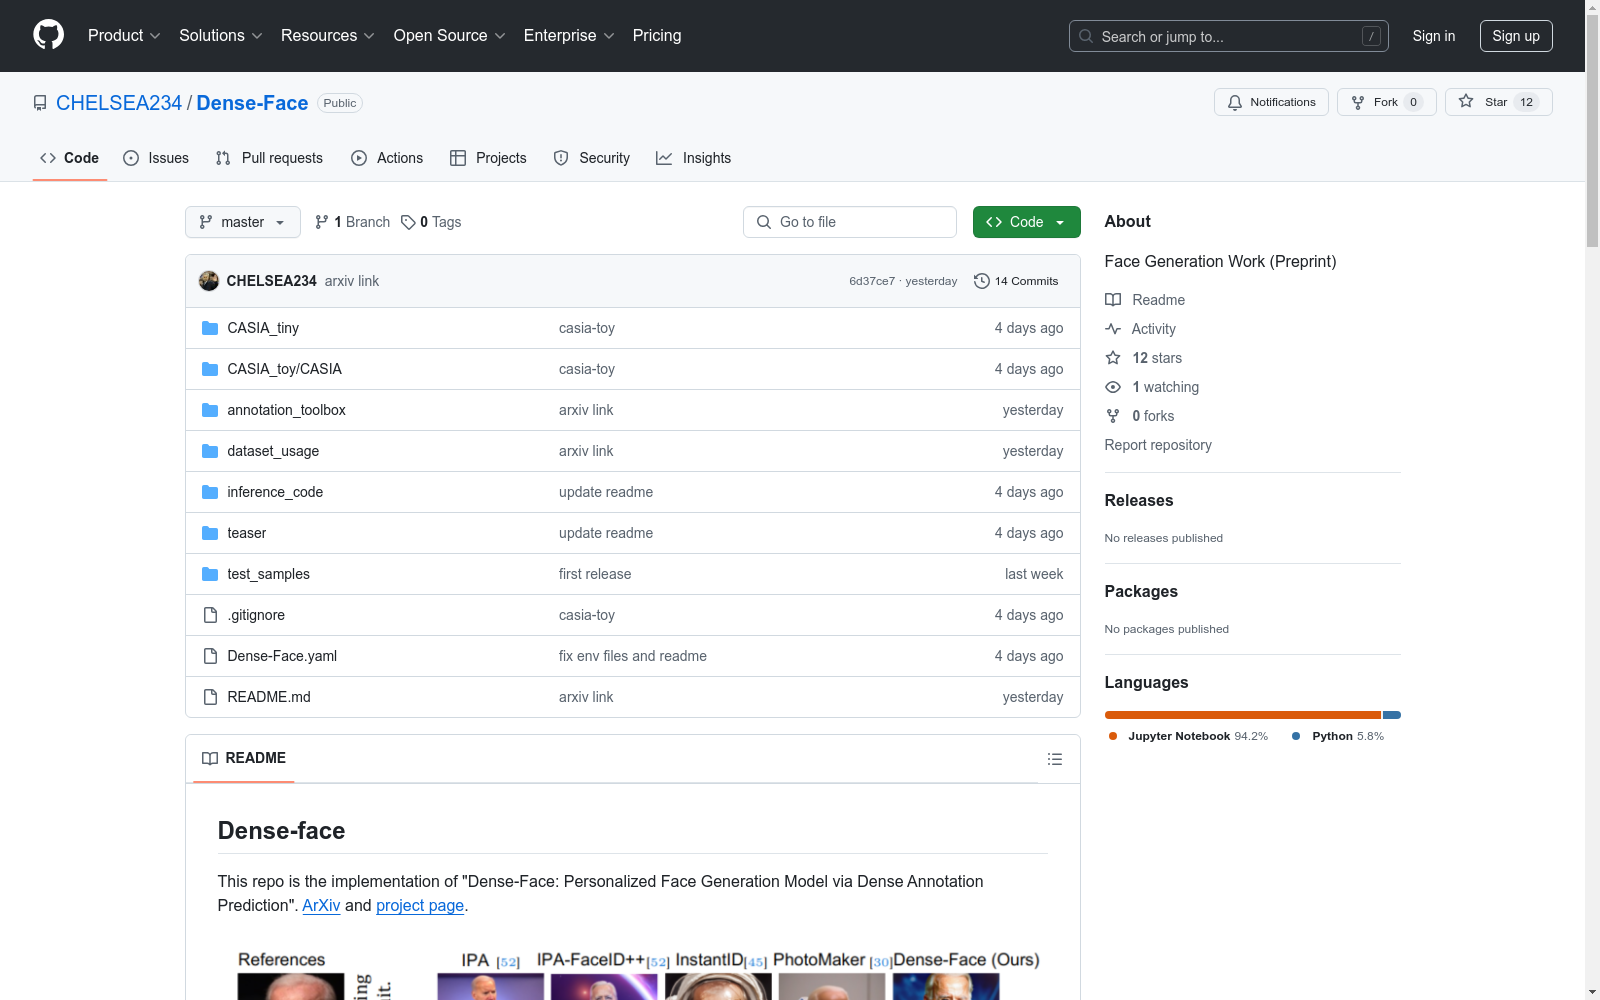Click the watching eye icon
1600x1000 pixels.
point(1113,387)
